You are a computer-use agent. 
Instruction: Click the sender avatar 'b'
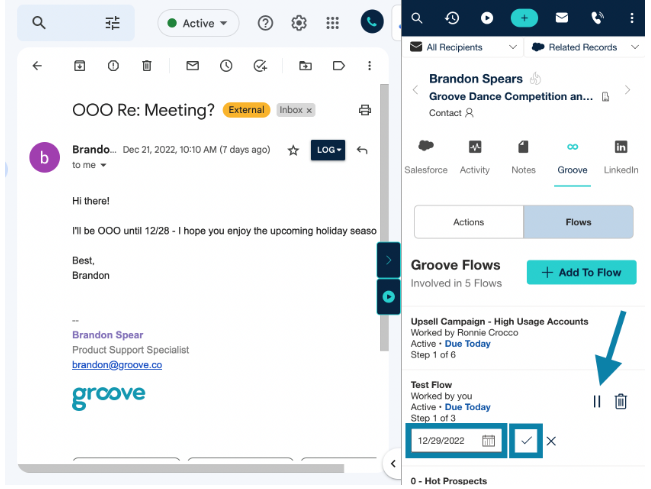(44, 158)
